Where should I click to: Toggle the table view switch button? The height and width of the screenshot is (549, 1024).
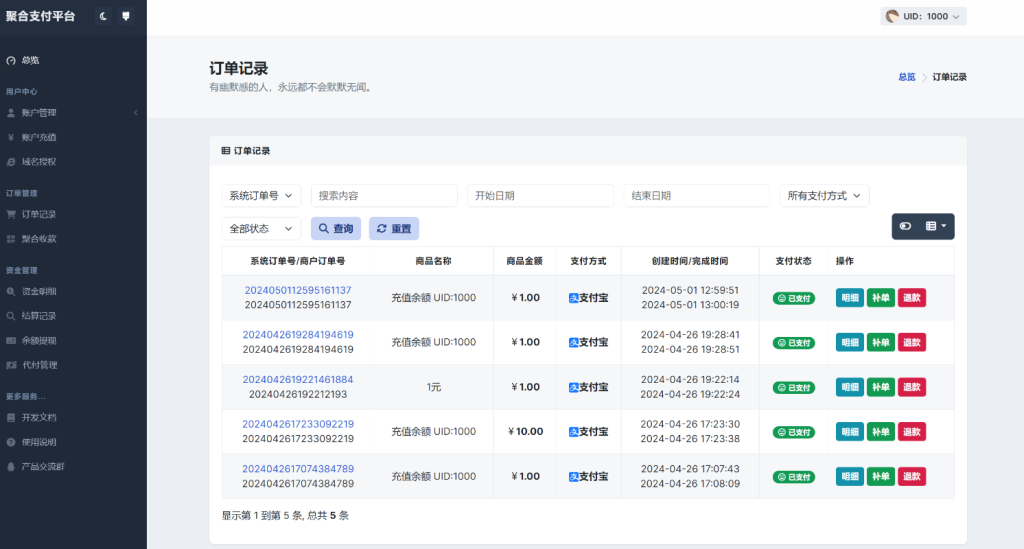click(905, 226)
